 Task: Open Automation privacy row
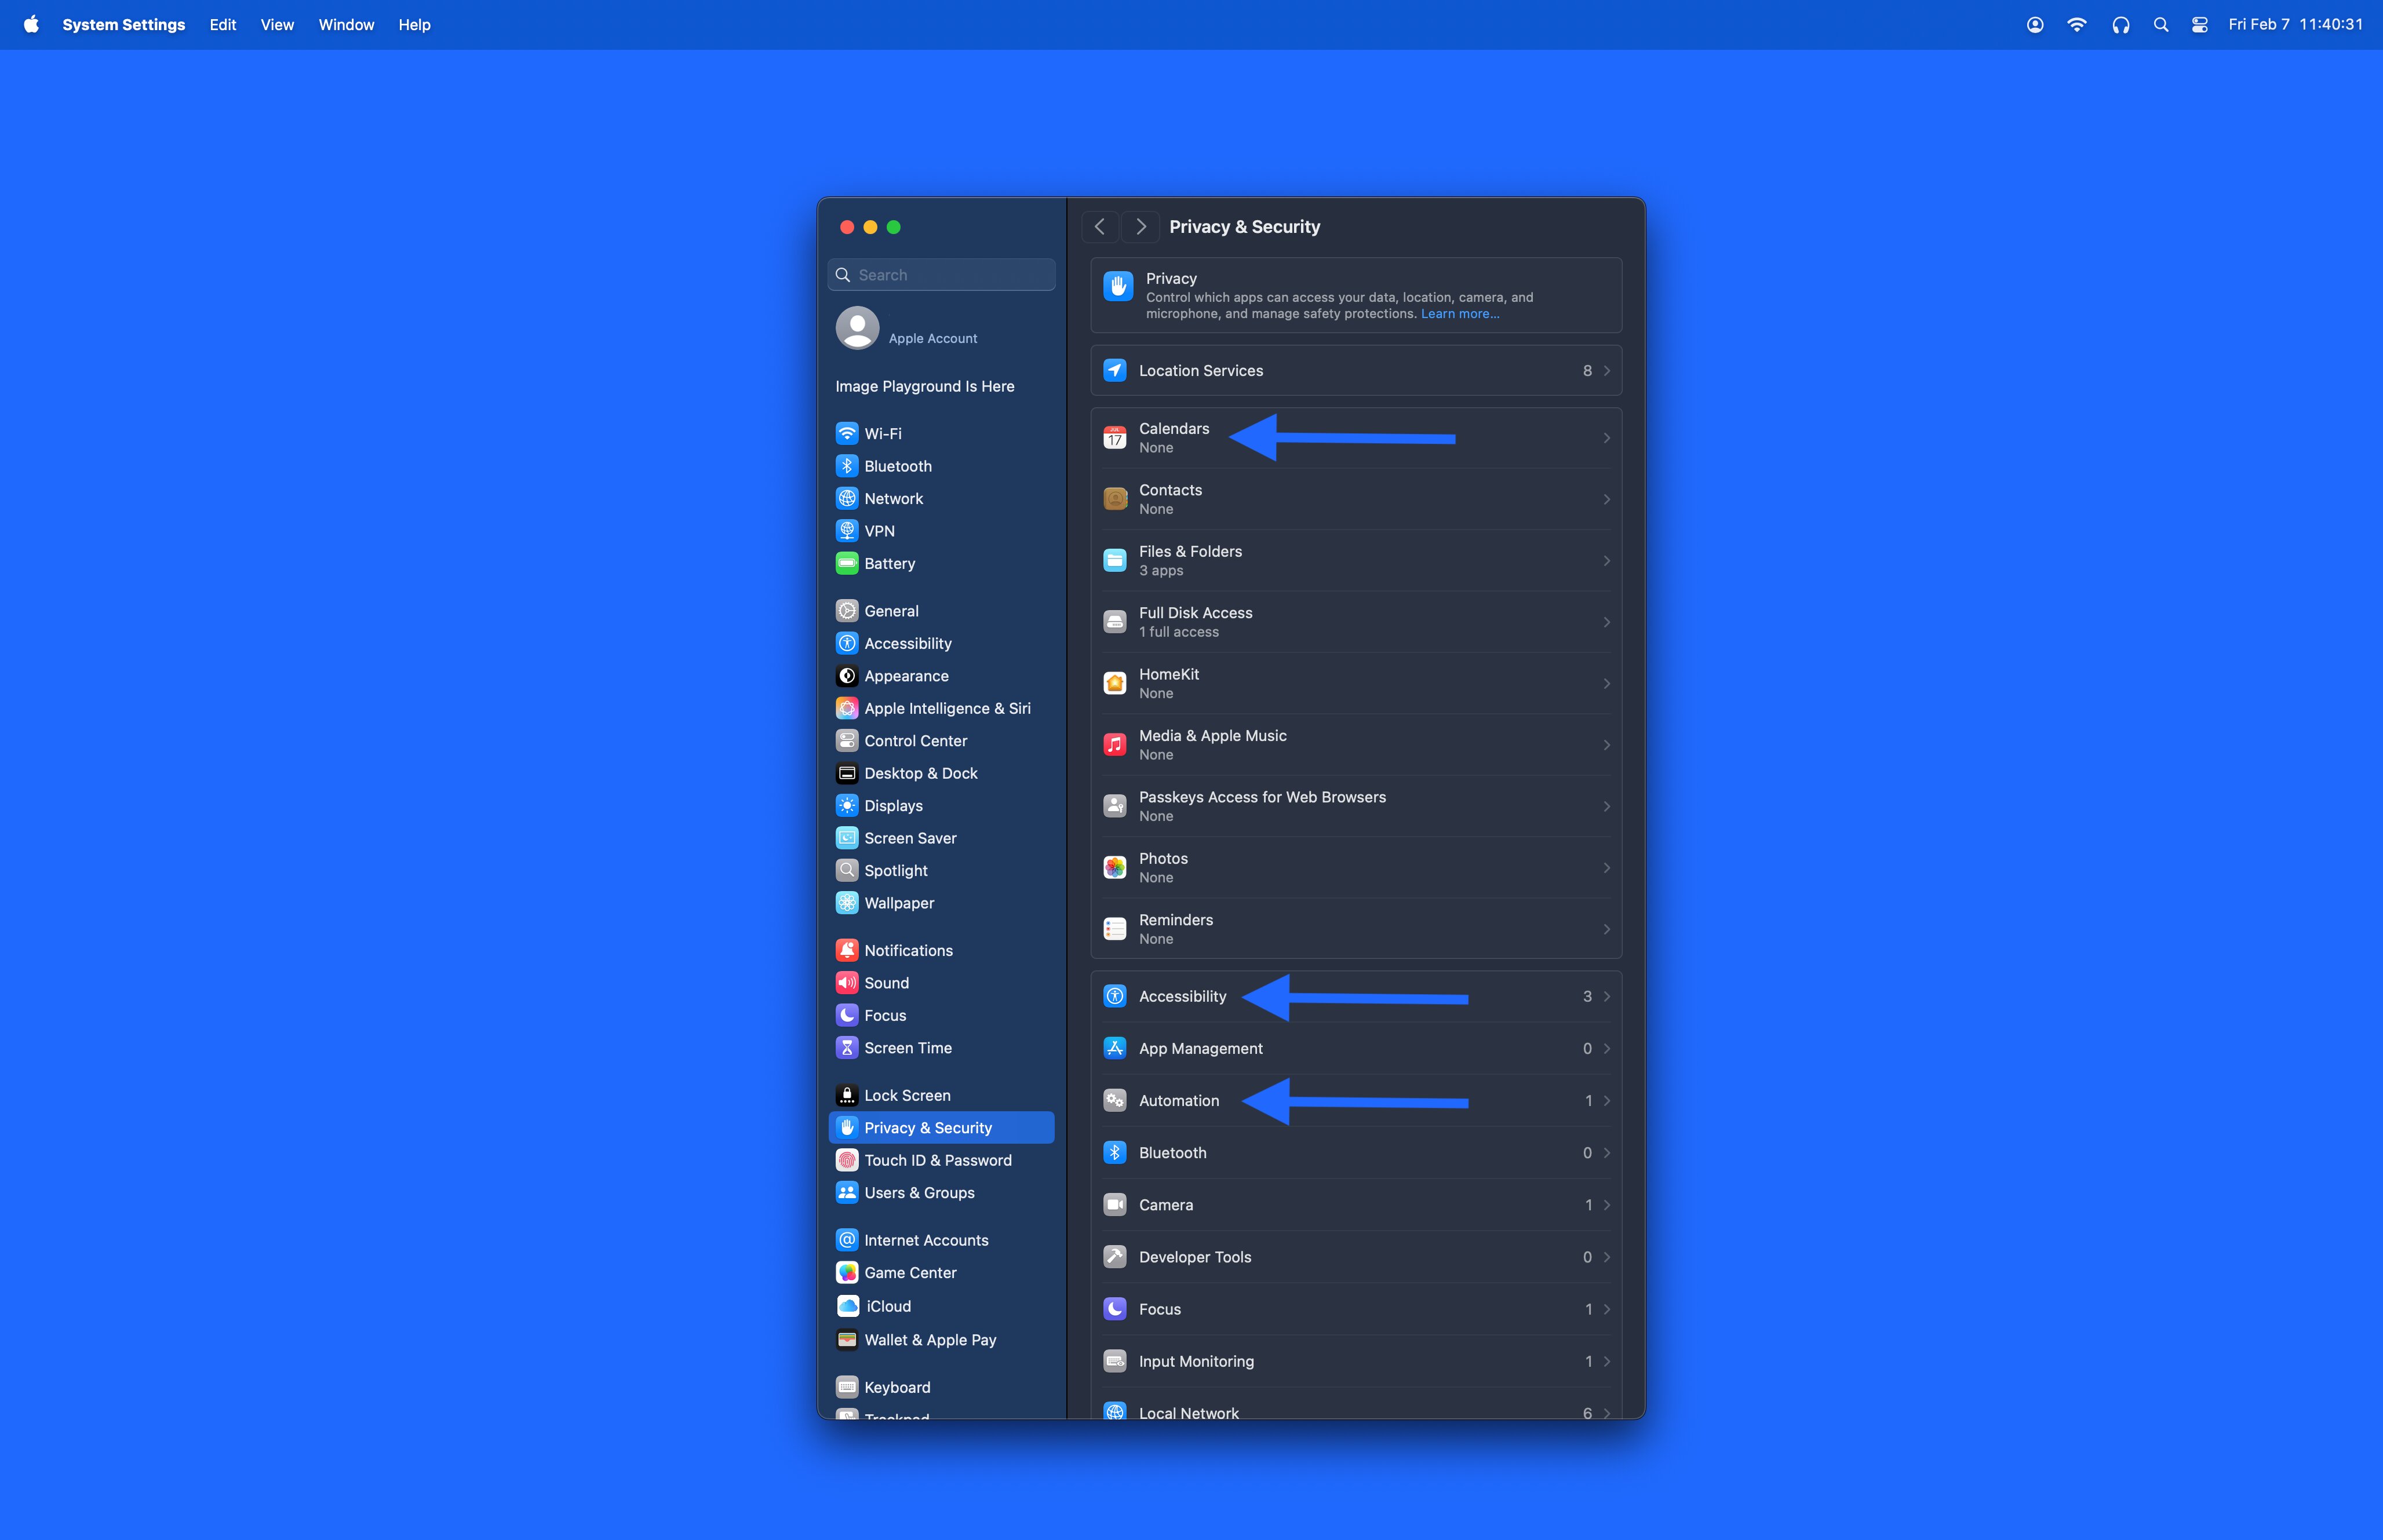click(x=1356, y=1101)
